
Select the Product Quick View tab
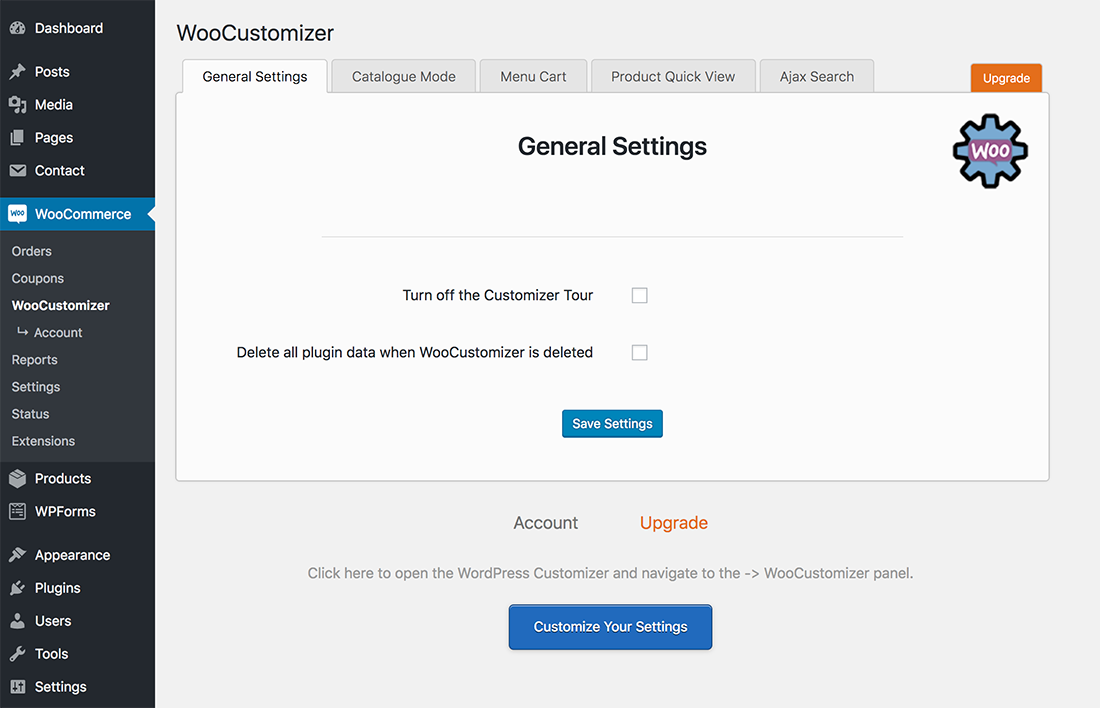673,77
